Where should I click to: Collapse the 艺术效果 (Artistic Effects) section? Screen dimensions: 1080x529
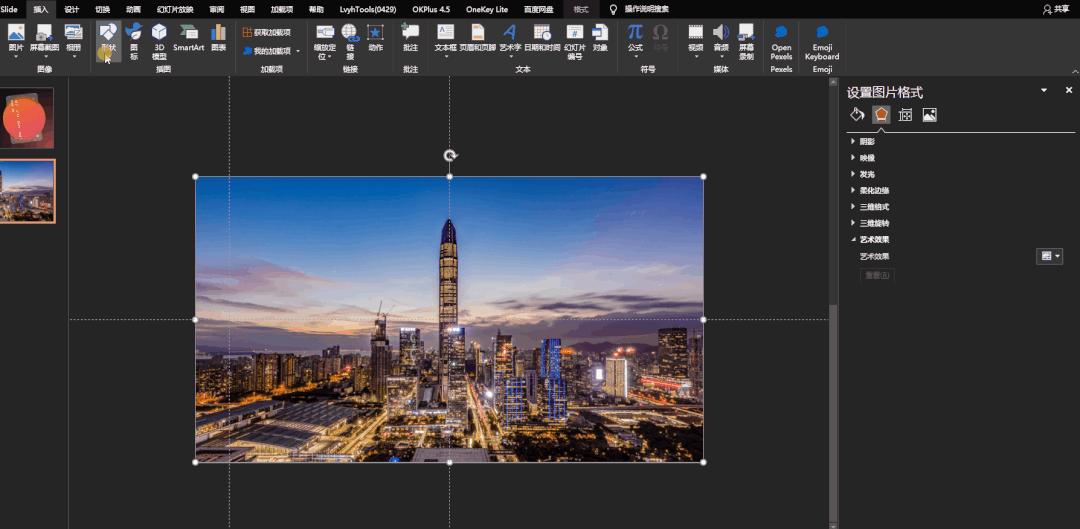click(874, 240)
